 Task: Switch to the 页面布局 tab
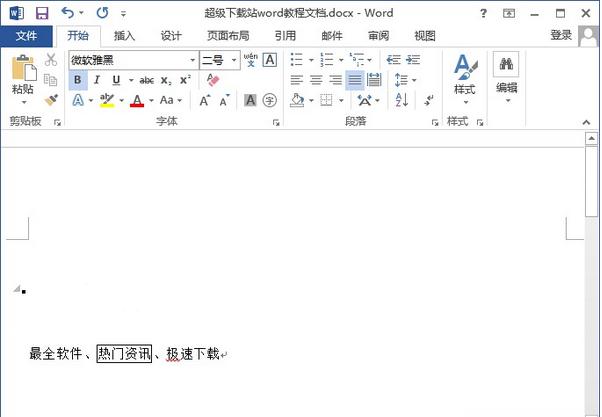(228, 36)
